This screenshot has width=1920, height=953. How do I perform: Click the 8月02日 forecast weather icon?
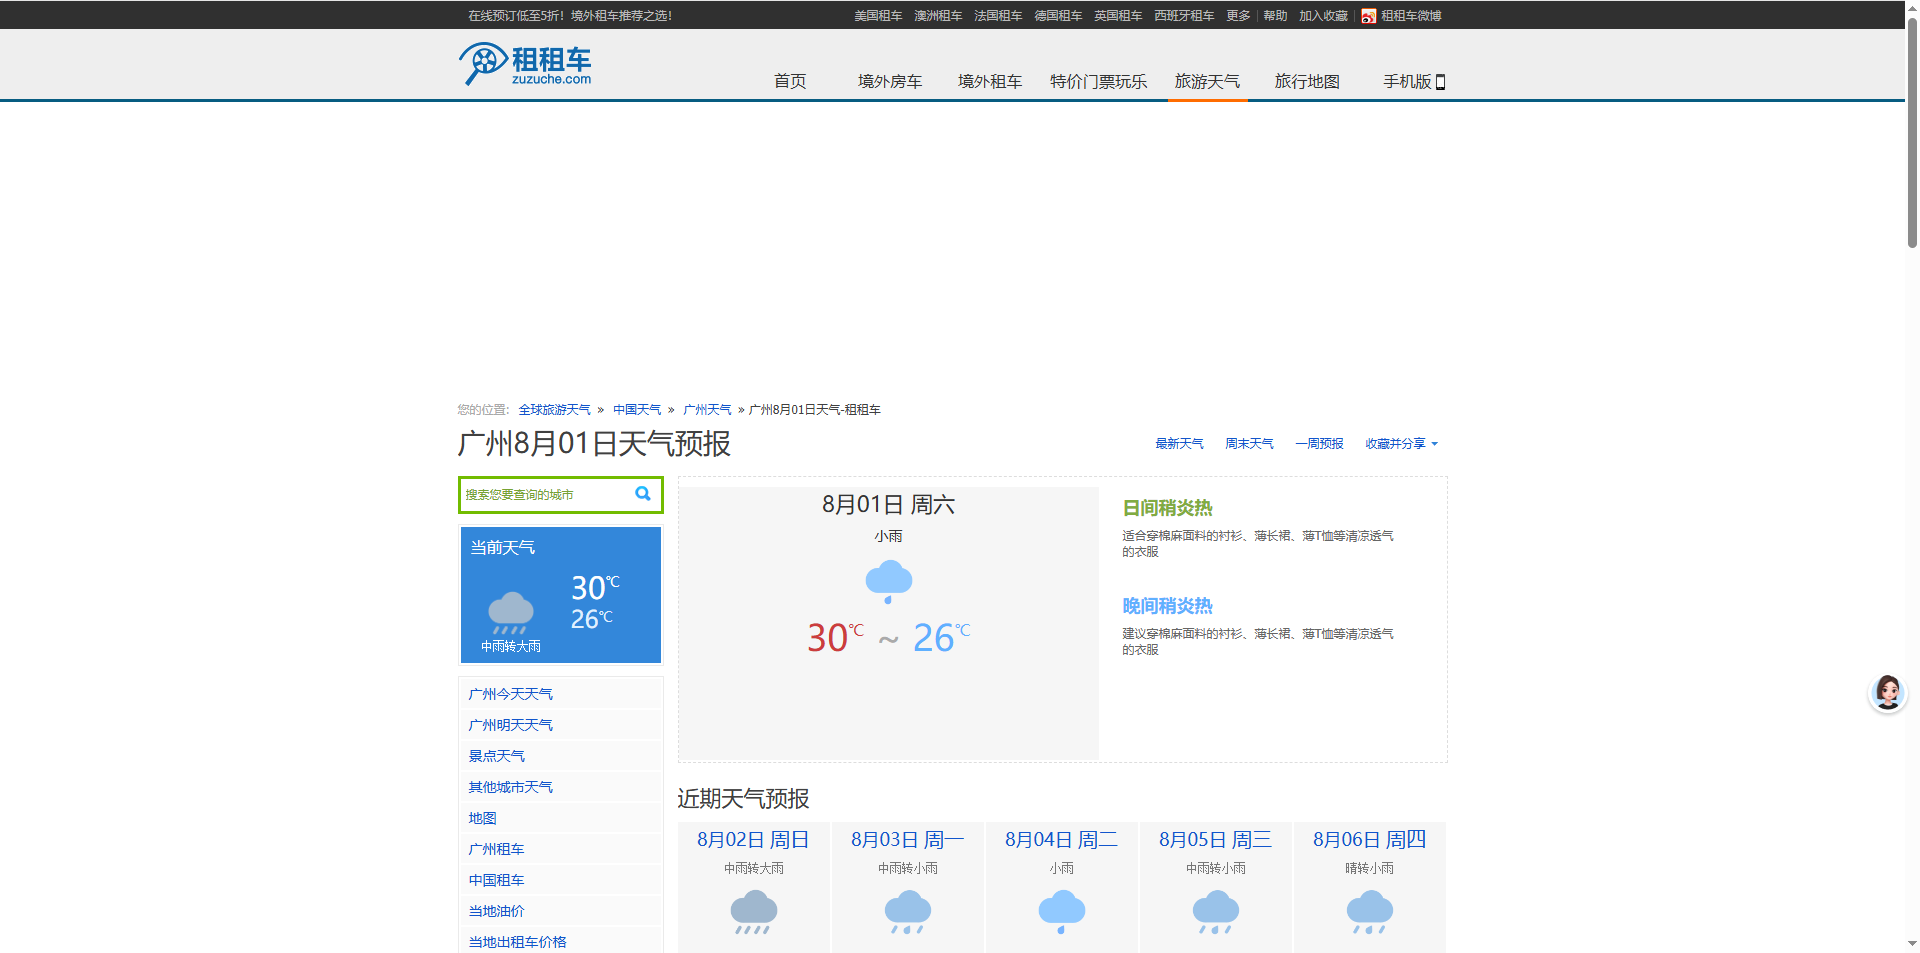coord(754,913)
